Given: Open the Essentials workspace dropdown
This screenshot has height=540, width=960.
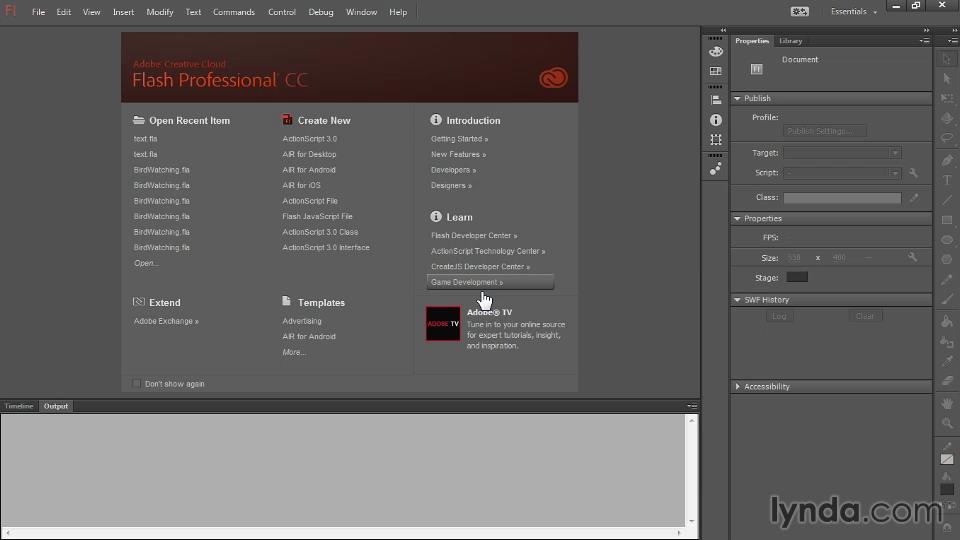Looking at the screenshot, I should 853,12.
